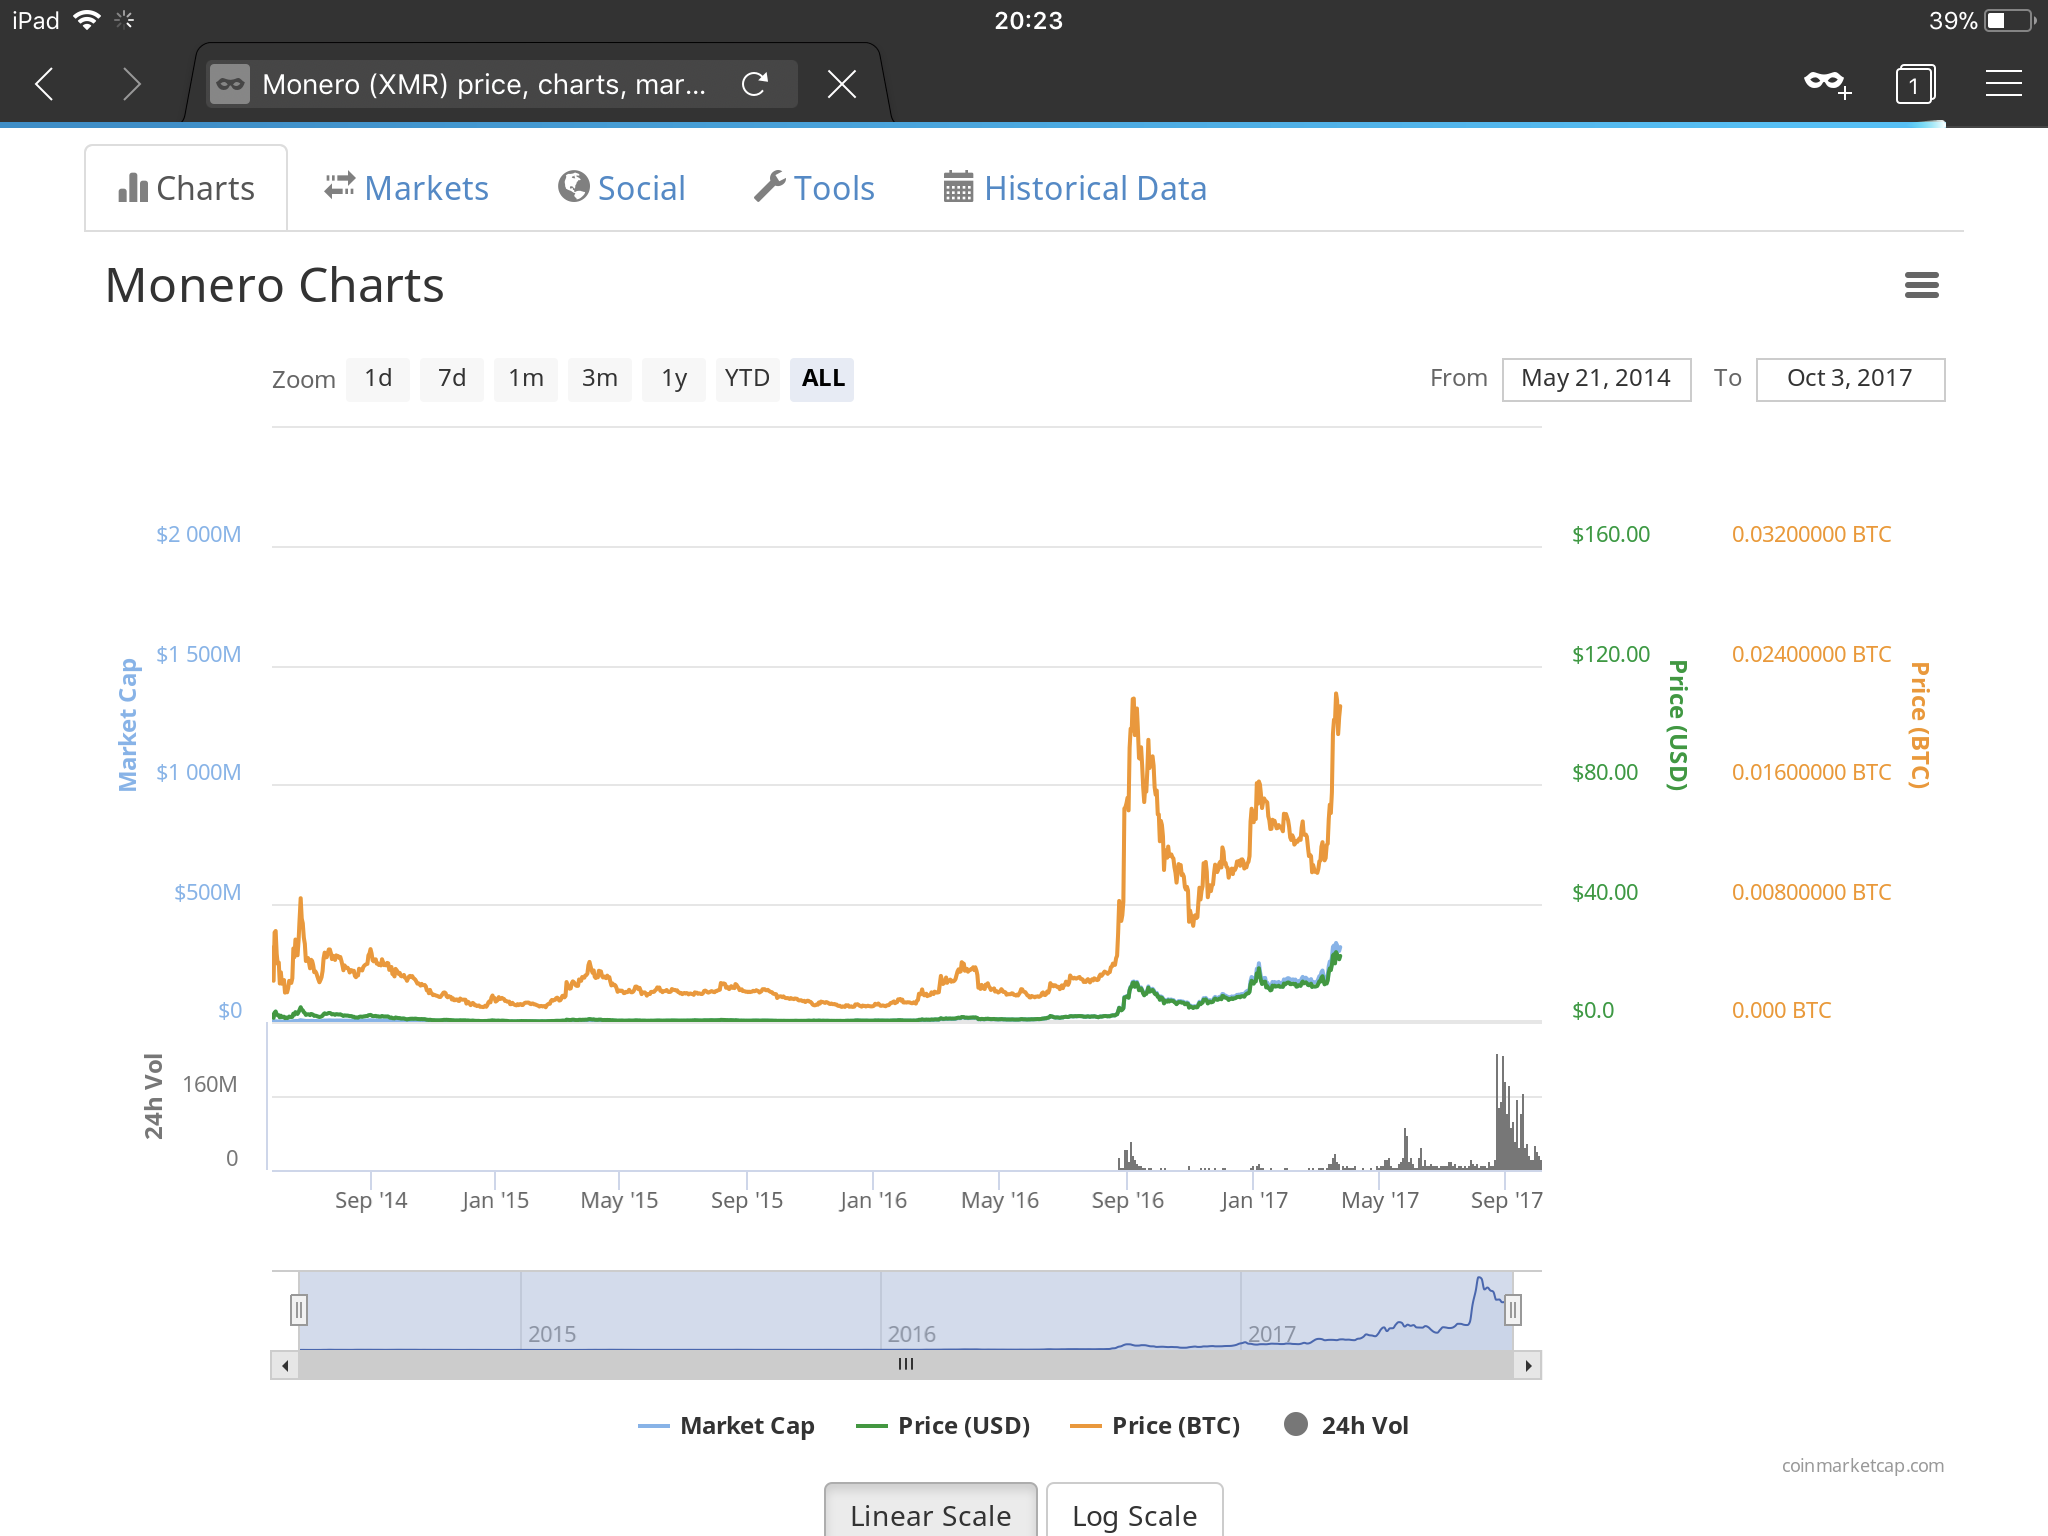Click left handle of range navigator
Screen dimensions: 2048x1536
click(x=298, y=1310)
